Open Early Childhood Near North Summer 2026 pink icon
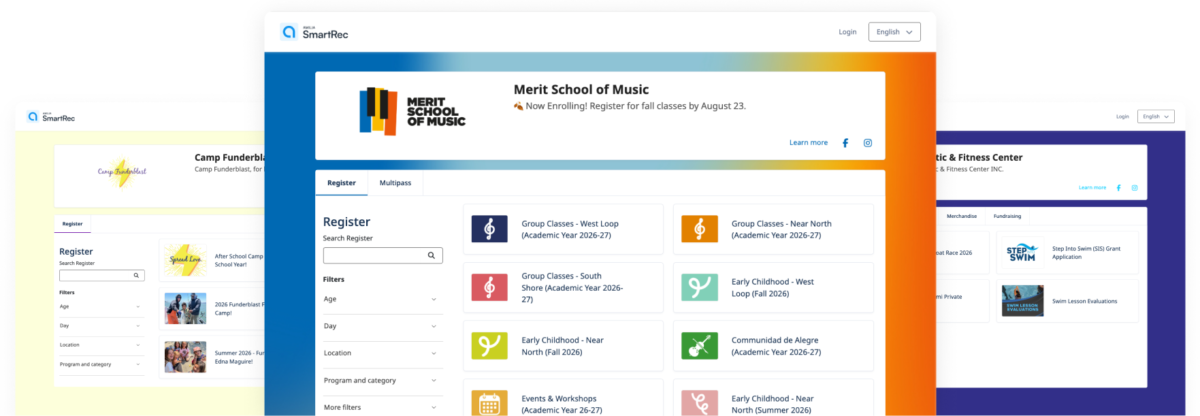This screenshot has width=1200, height=416. point(699,404)
